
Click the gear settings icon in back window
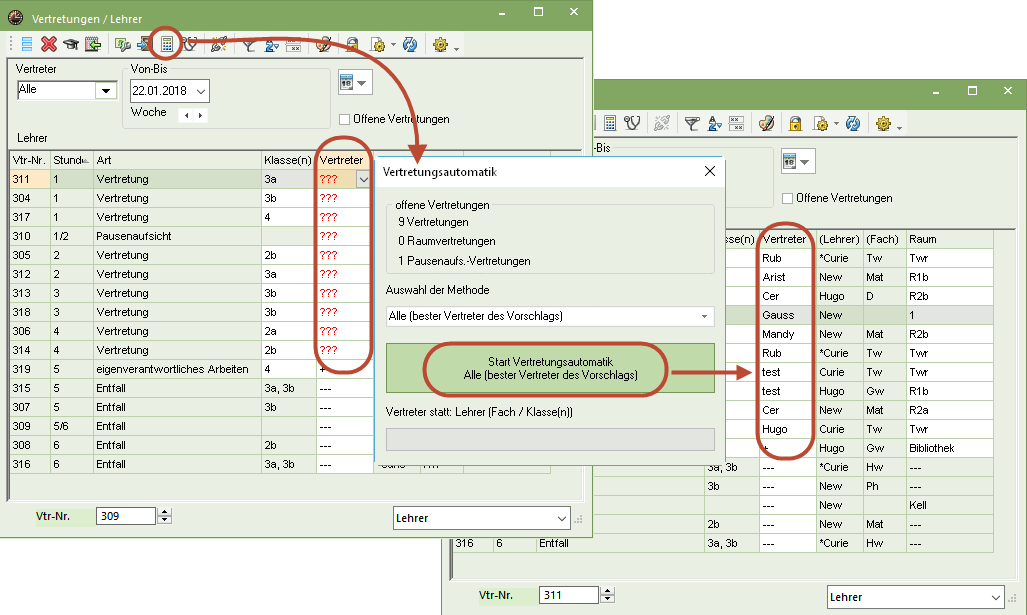pos(883,123)
